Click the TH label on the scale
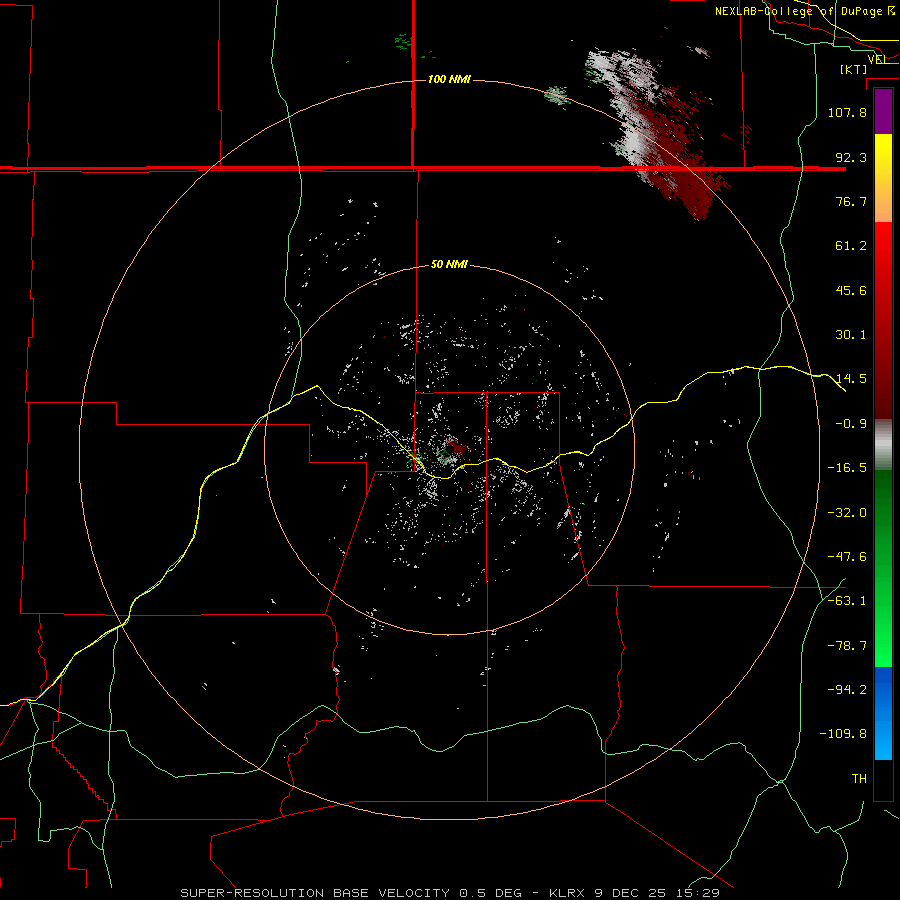Screen dimensions: 900x900 859,779
